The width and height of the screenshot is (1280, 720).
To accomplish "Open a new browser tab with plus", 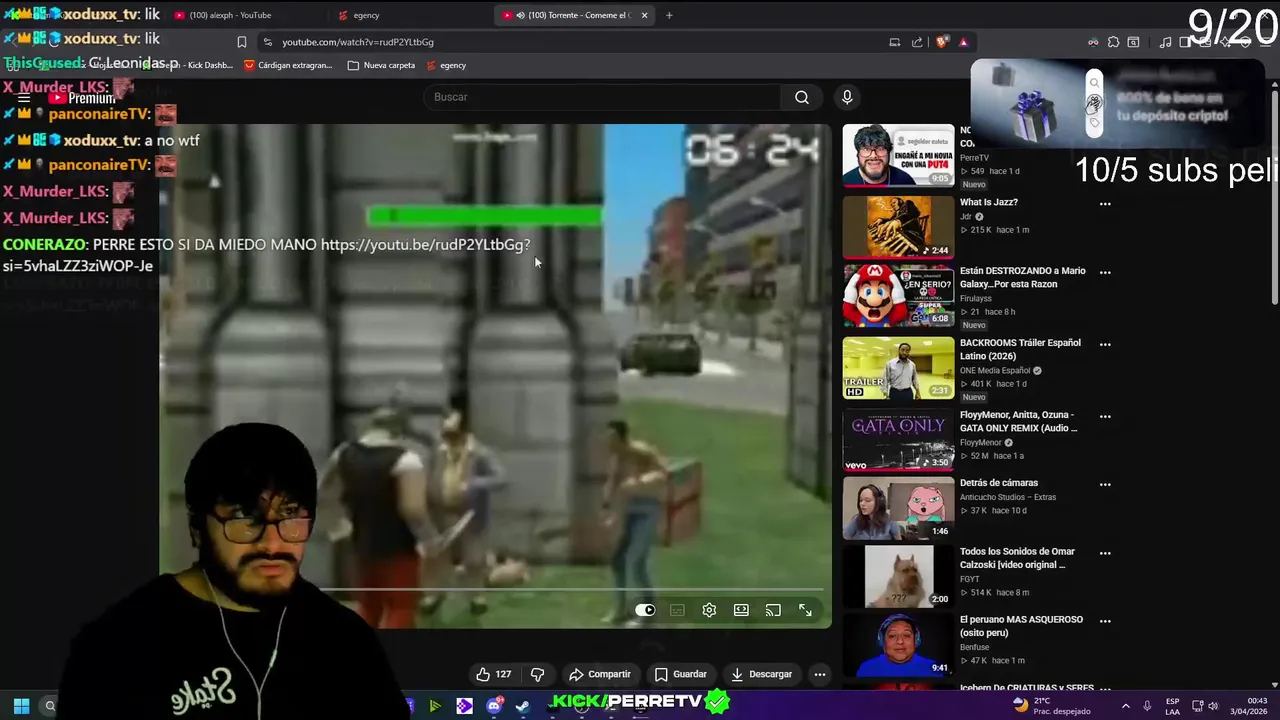I will pyautogui.click(x=669, y=15).
